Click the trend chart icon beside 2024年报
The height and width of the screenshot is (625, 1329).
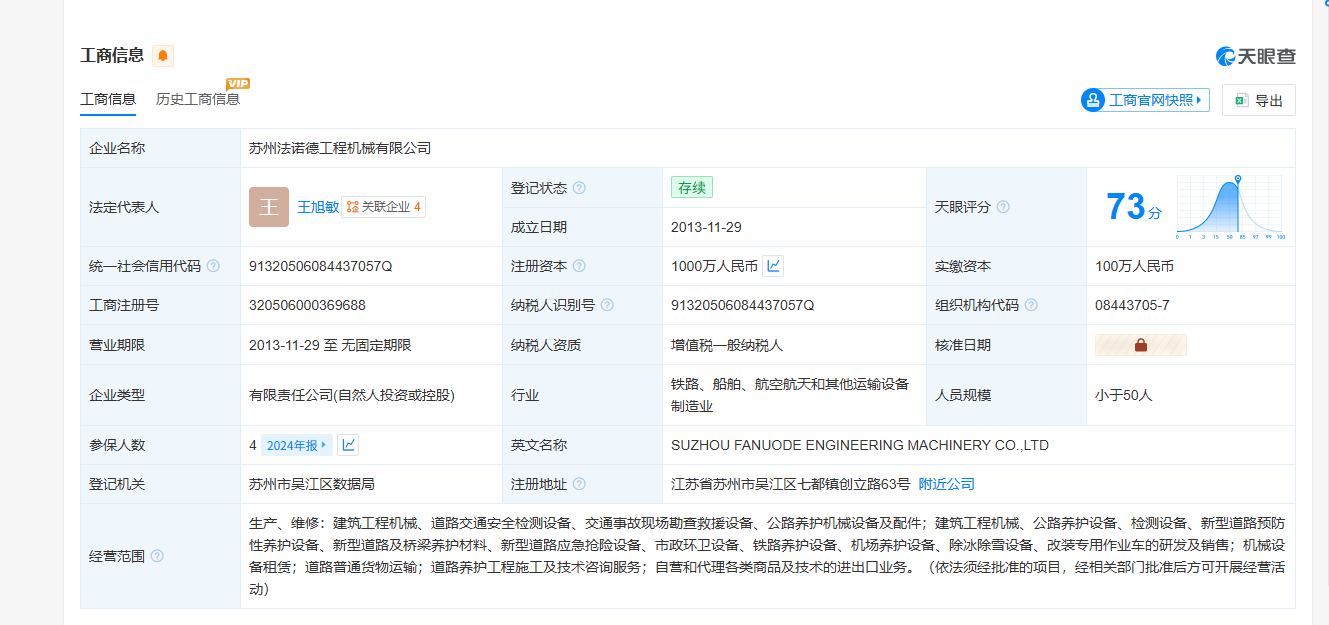click(x=348, y=445)
